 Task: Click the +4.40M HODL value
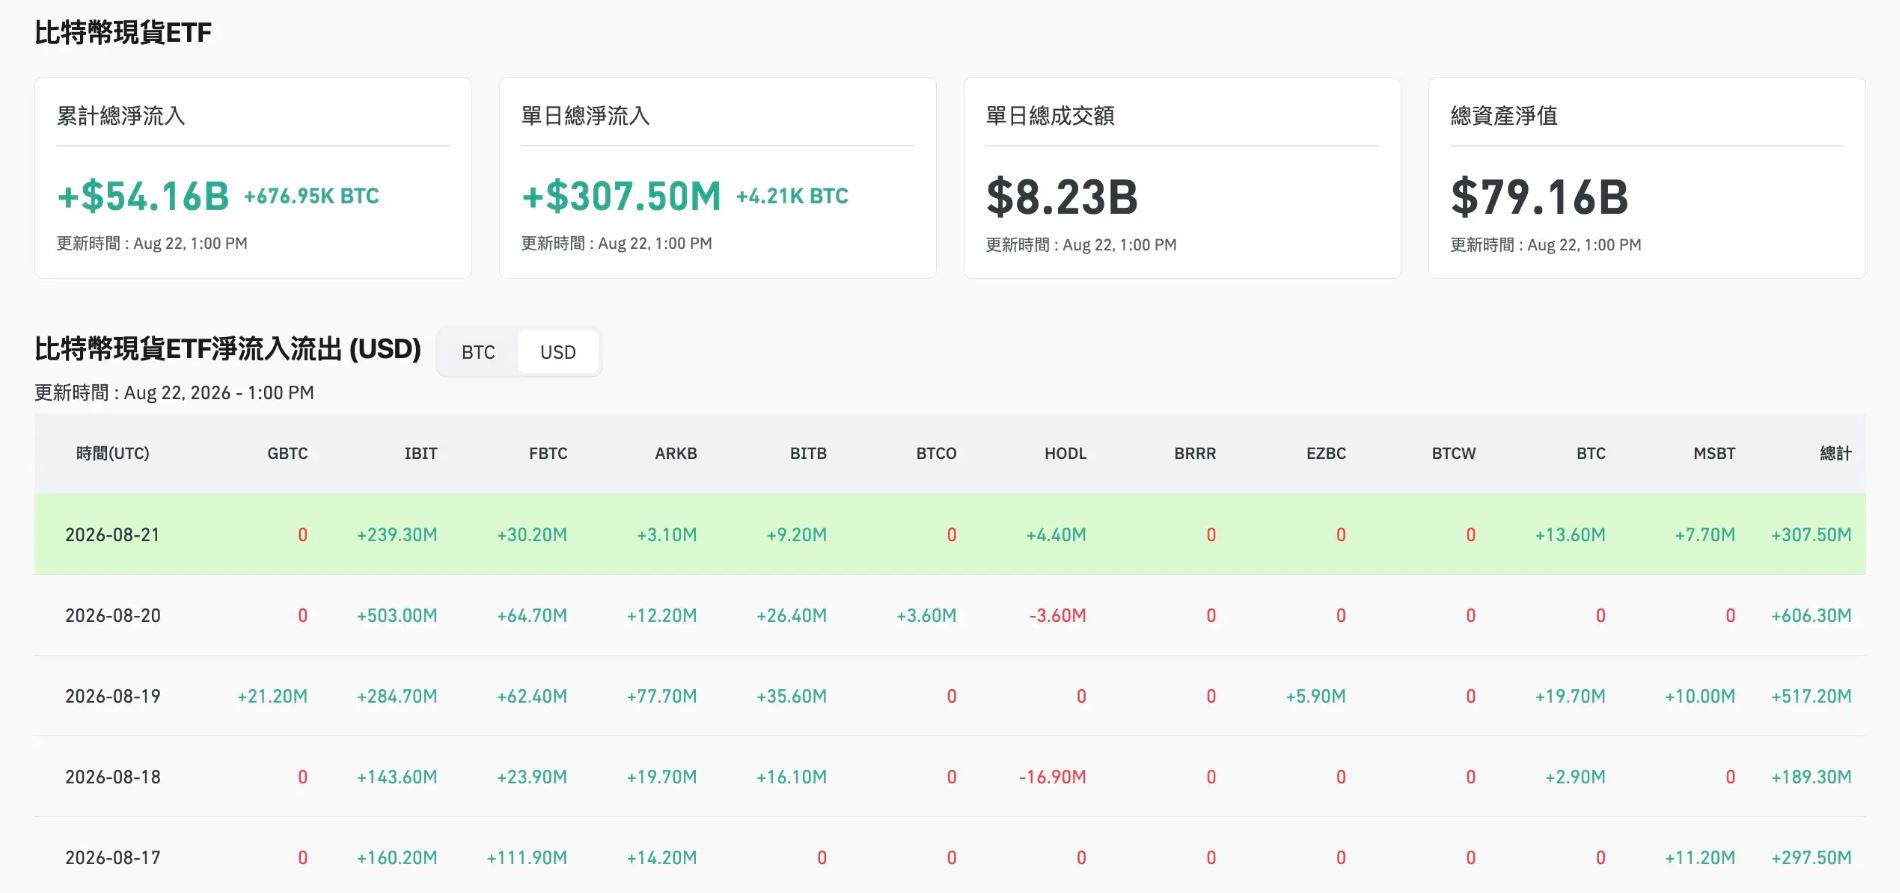[1056, 535]
